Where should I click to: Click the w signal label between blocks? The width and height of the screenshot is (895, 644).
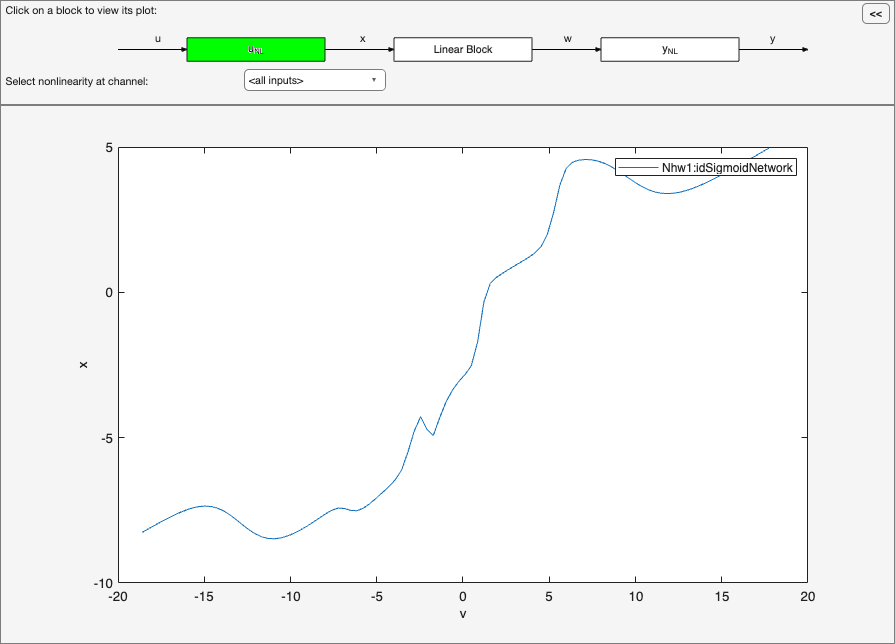click(x=567, y=39)
